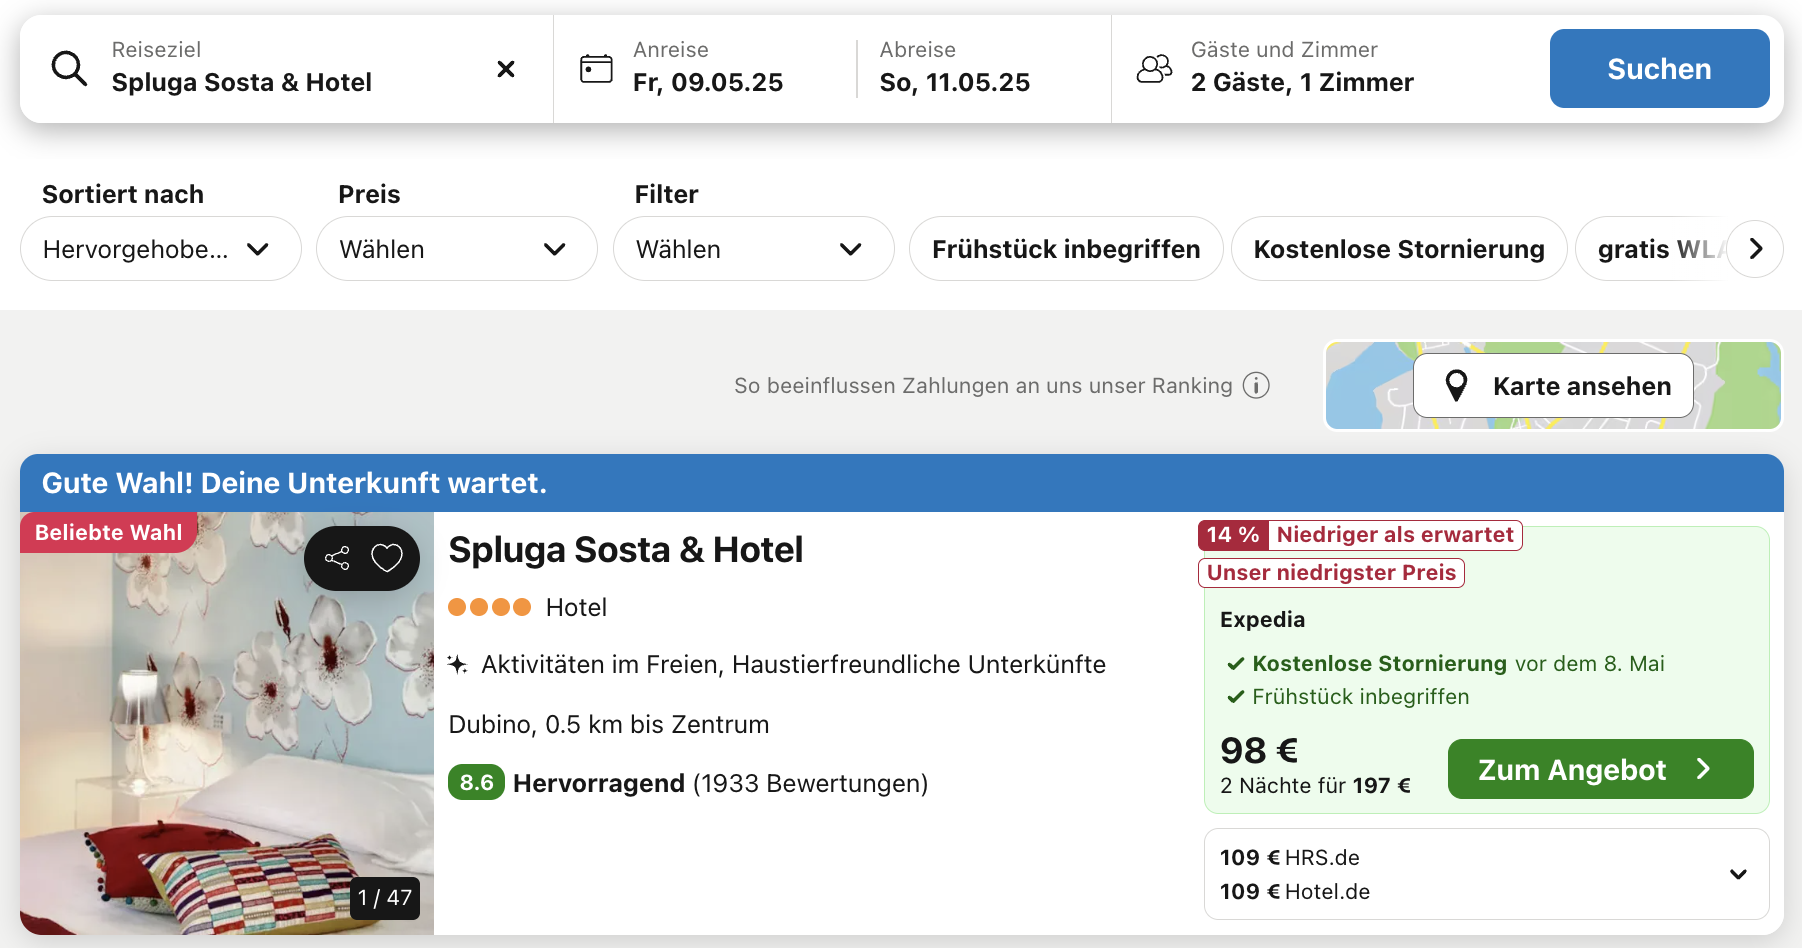Open the ranking info icon
1802x948 pixels.
(1256, 386)
